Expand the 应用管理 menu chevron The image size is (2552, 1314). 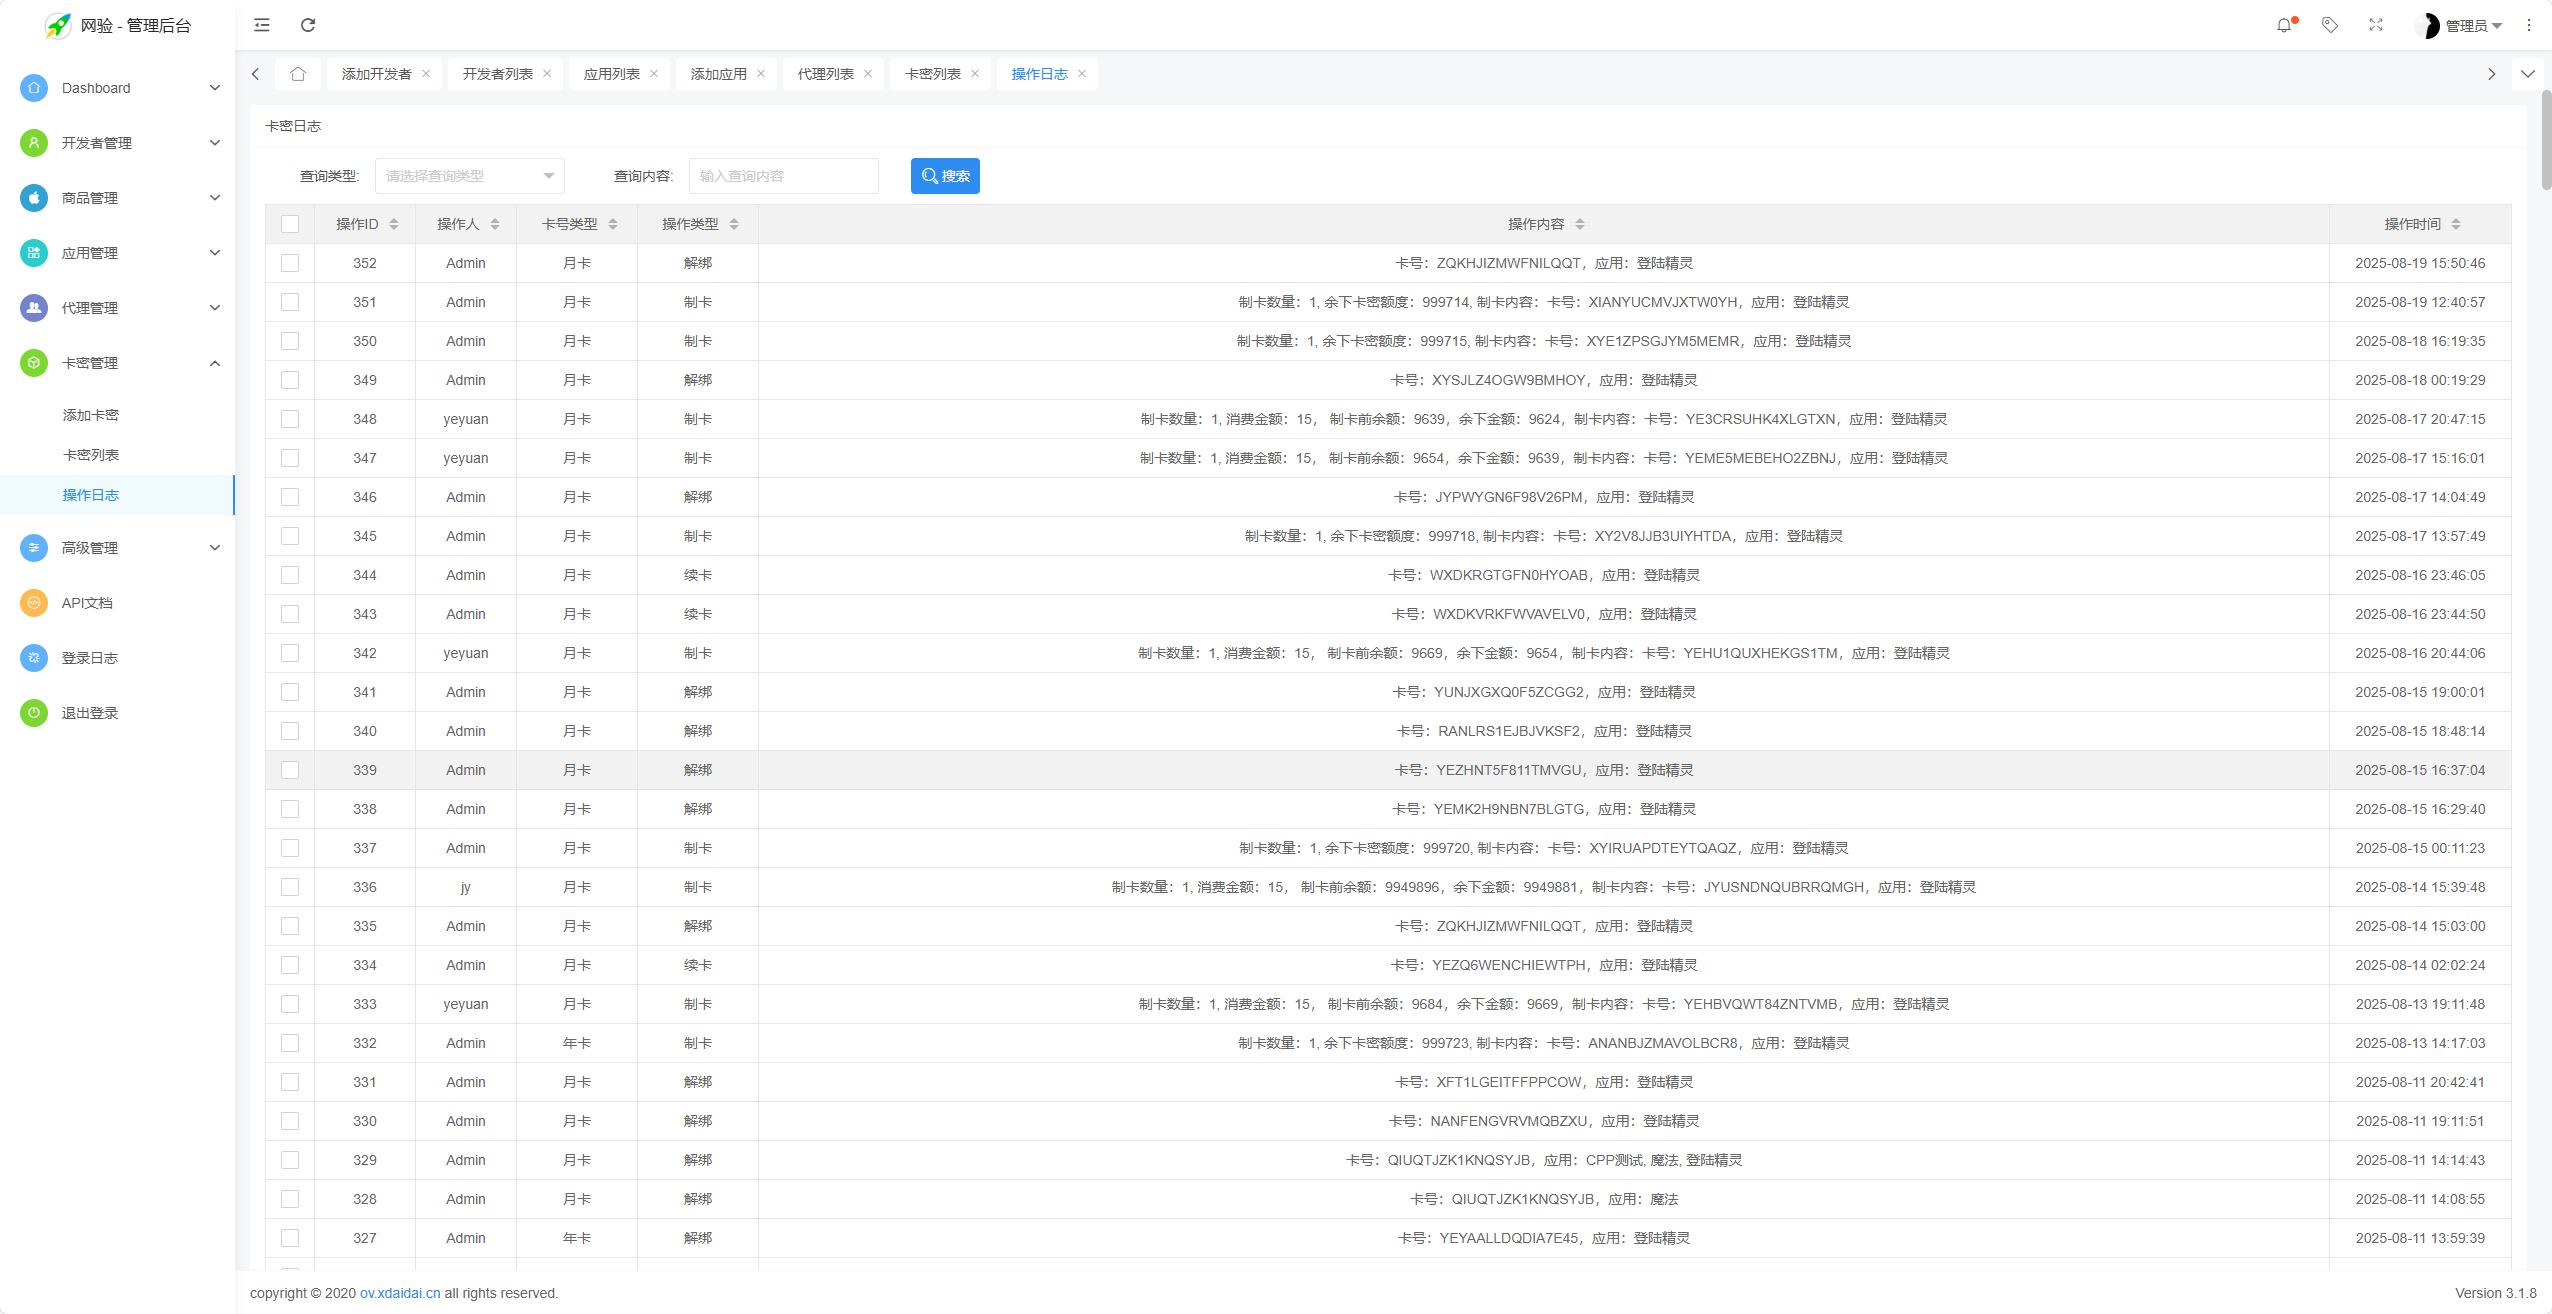click(x=215, y=253)
